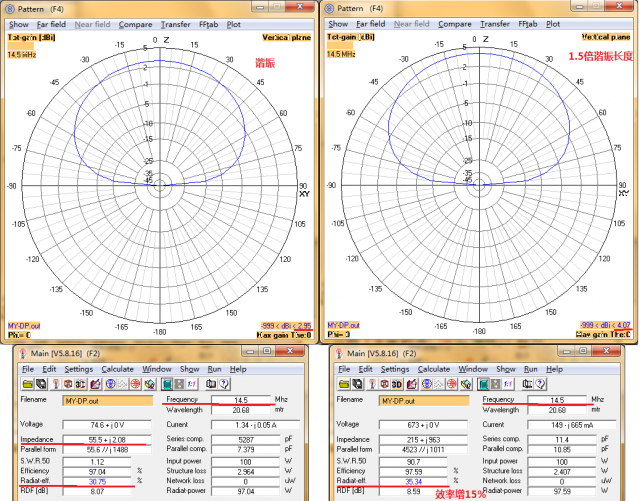Image resolution: width=640 pixels, height=501 pixels.
Task: Open Plot menu in left Pattern window
Action: [x=233, y=24]
